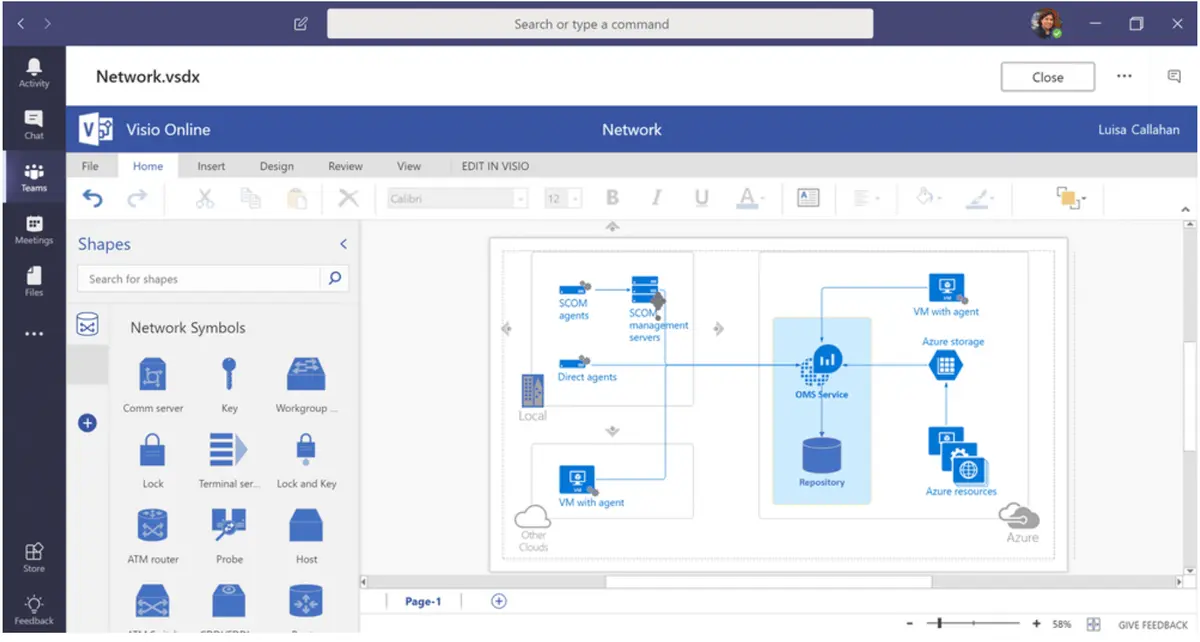The height and width of the screenshot is (642, 1200).
Task: Paste from clipboard
Action: pyautogui.click(x=297, y=198)
